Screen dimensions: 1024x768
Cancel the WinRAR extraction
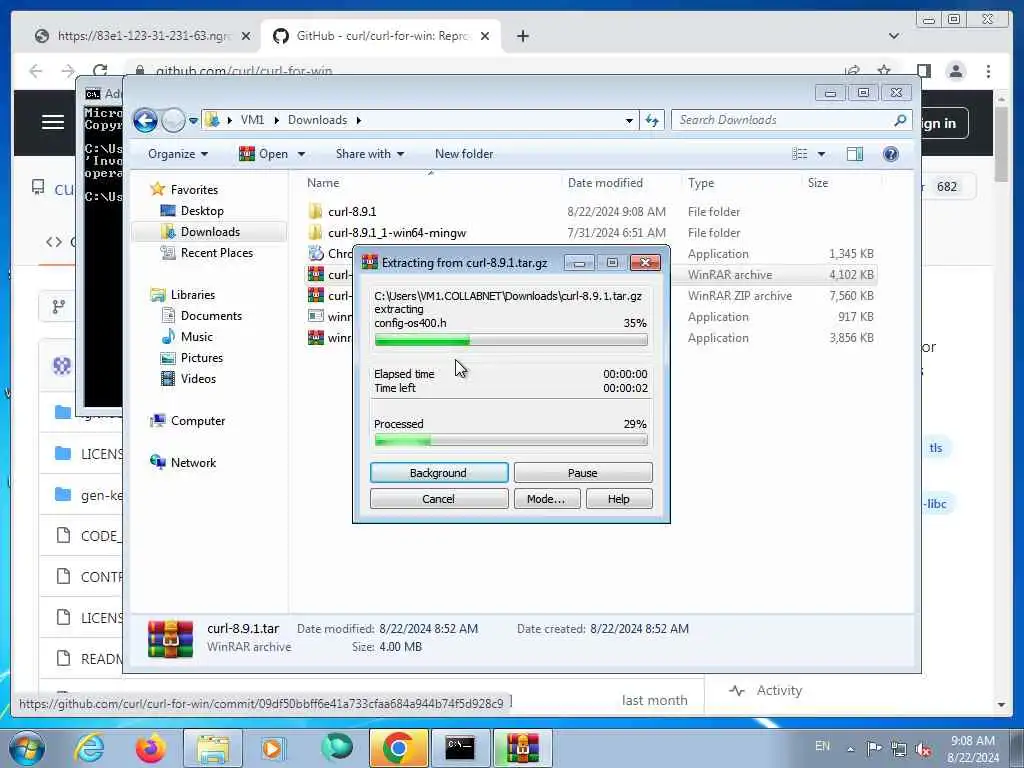(438, 499)
